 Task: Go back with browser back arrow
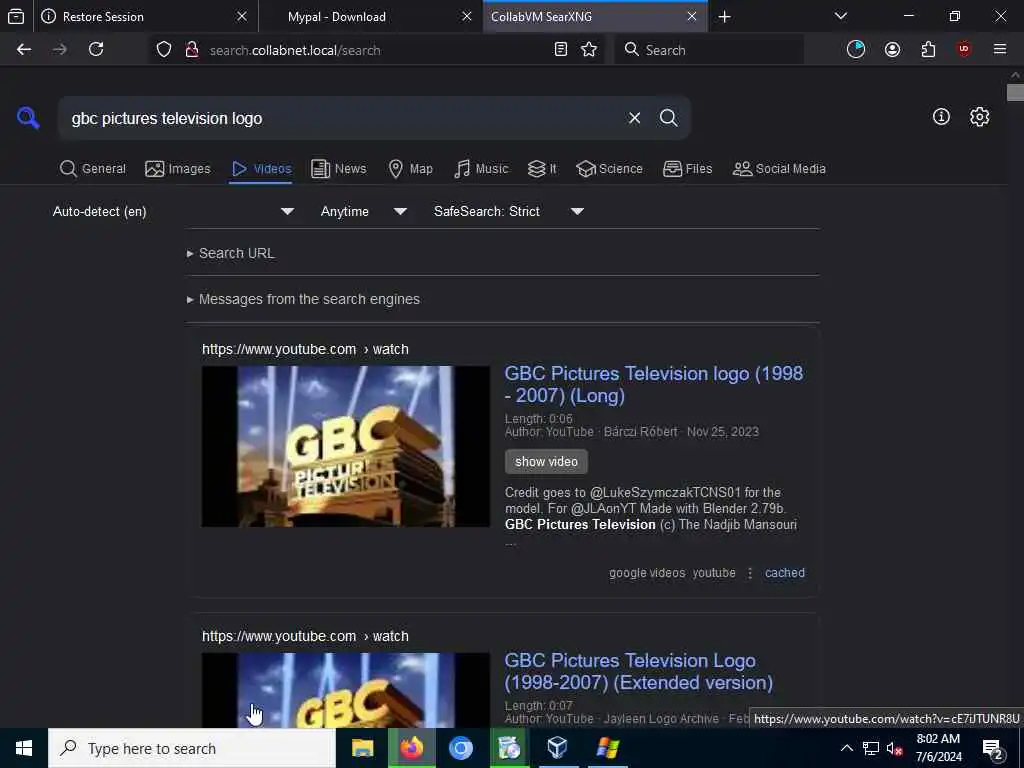(x=24, y=50)
